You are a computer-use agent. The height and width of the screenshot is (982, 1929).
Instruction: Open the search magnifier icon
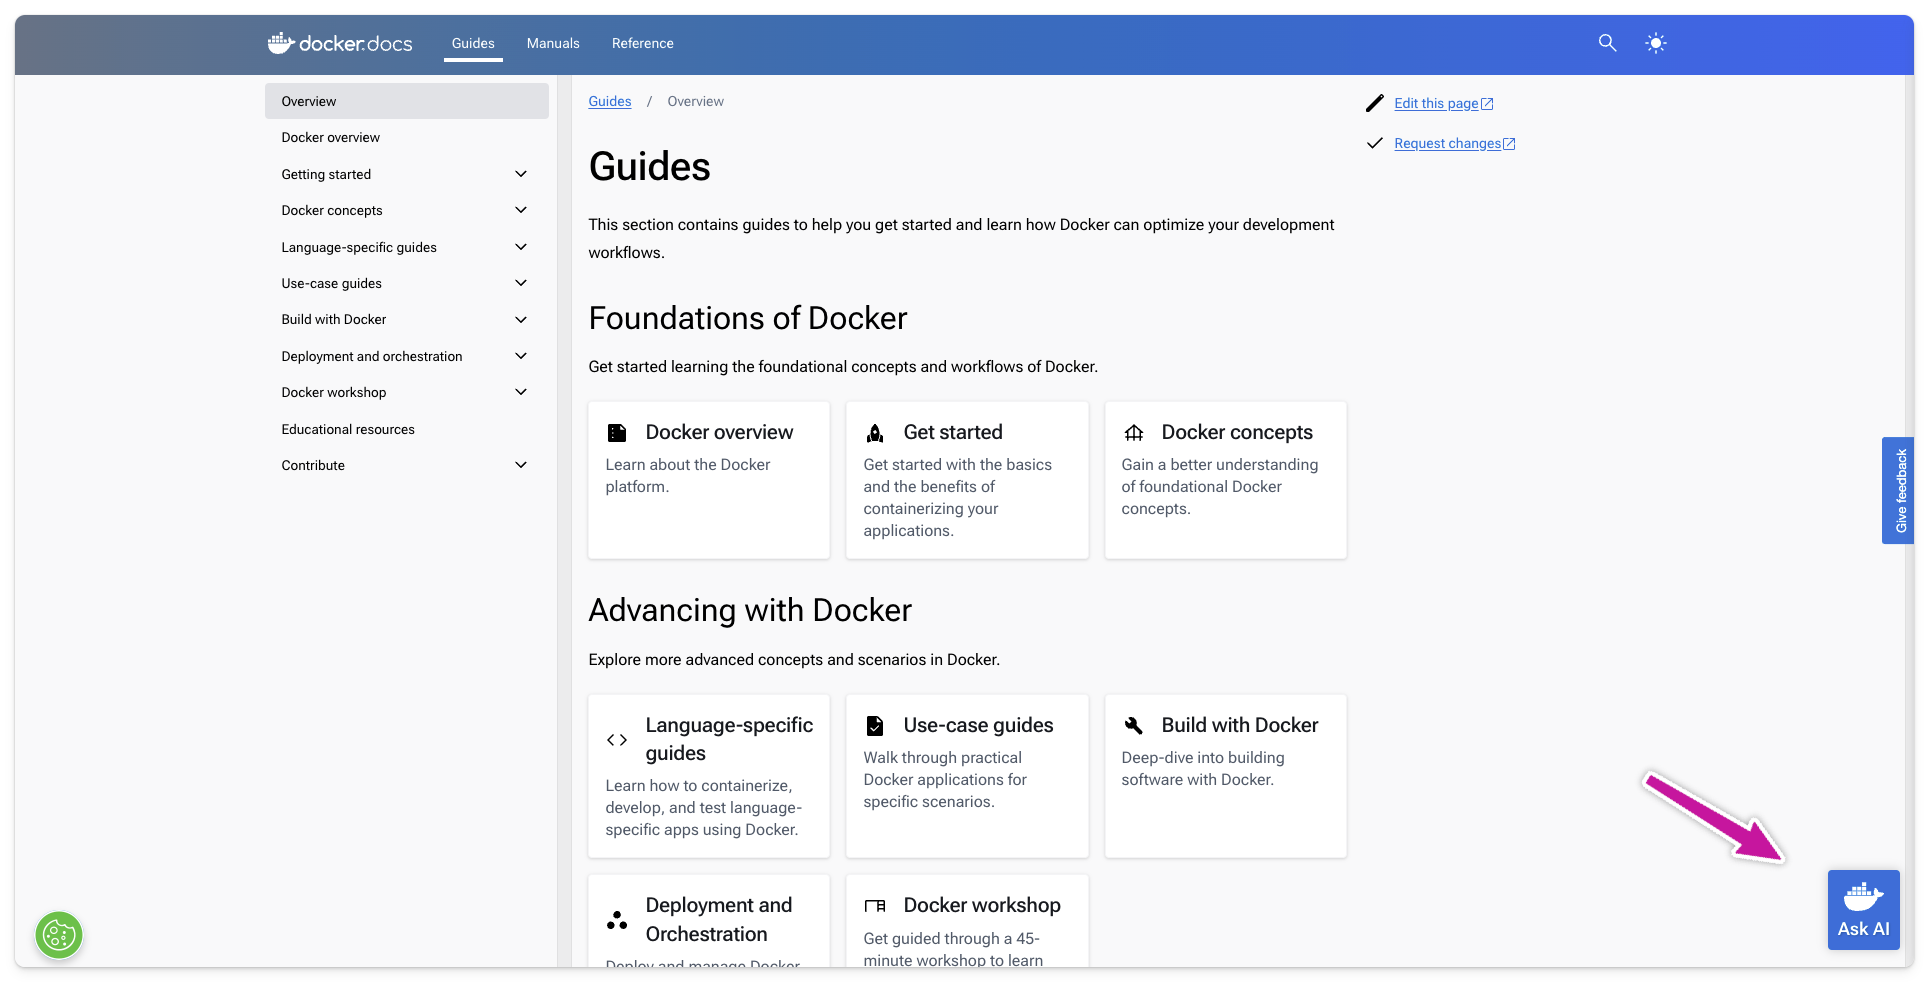tap(1607, 43)
